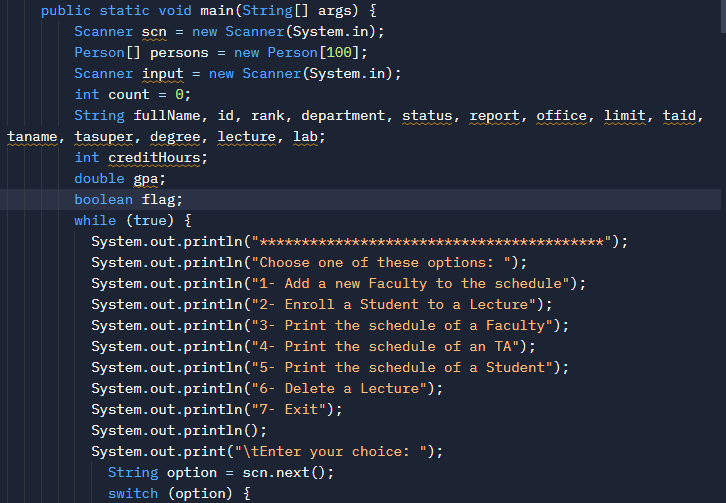
Task: Click the underlined variable 'lecture'
Action: (246, 137)
